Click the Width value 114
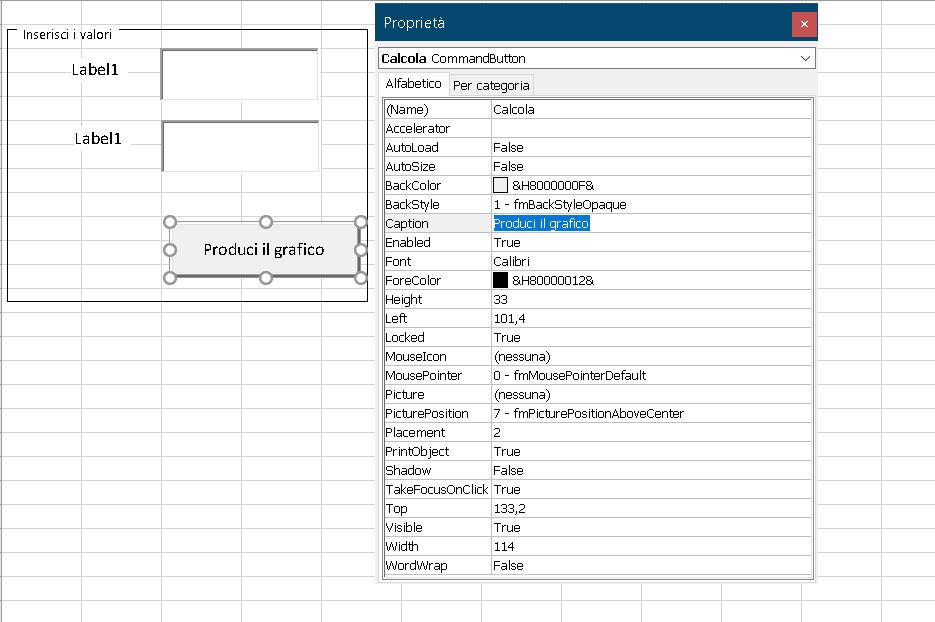The height and width of the screenshot is (622, 935). point(651,547)
